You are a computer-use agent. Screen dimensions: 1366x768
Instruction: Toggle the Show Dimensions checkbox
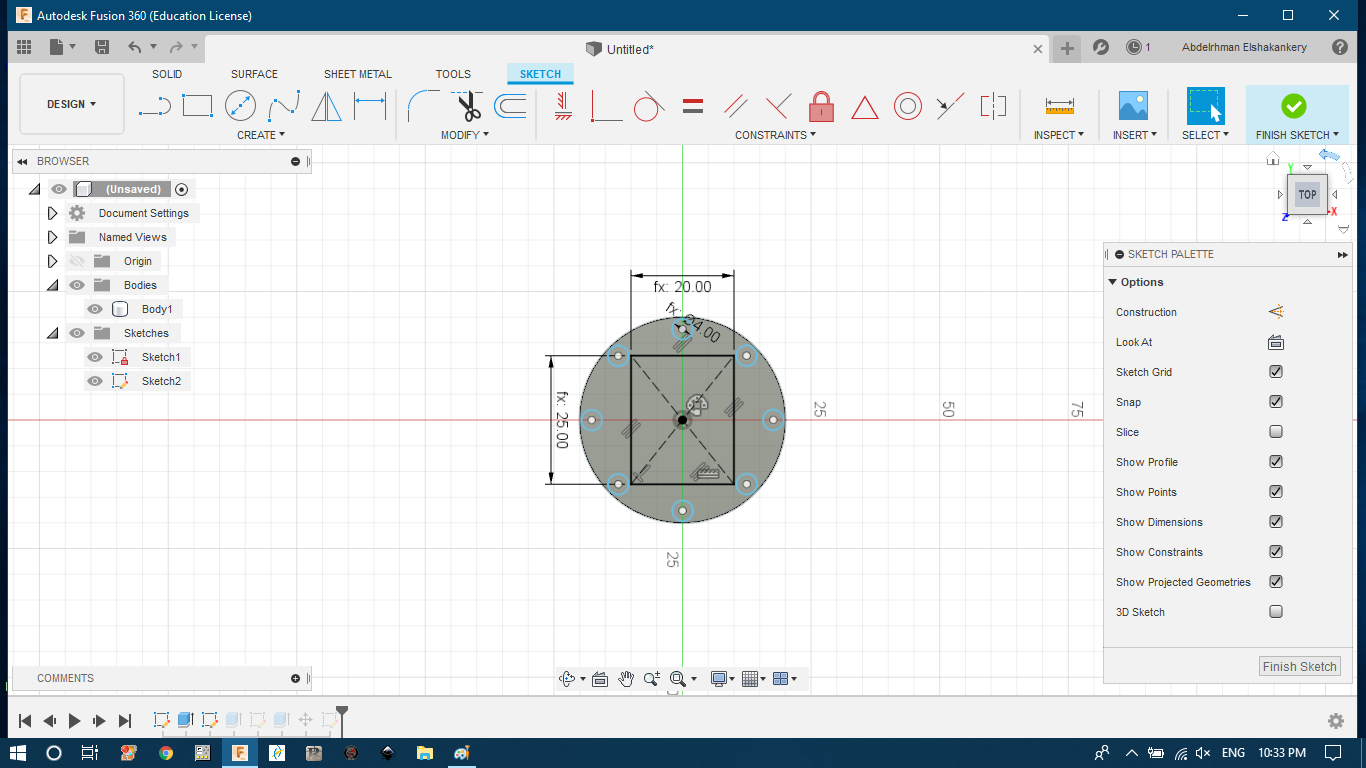tap(1276, 522)
